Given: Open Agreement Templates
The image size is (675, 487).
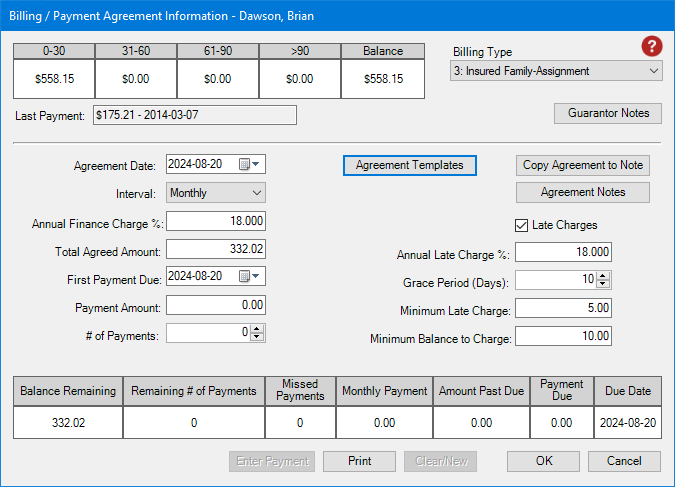Looking at the screenshot, I should coord(409,166).
